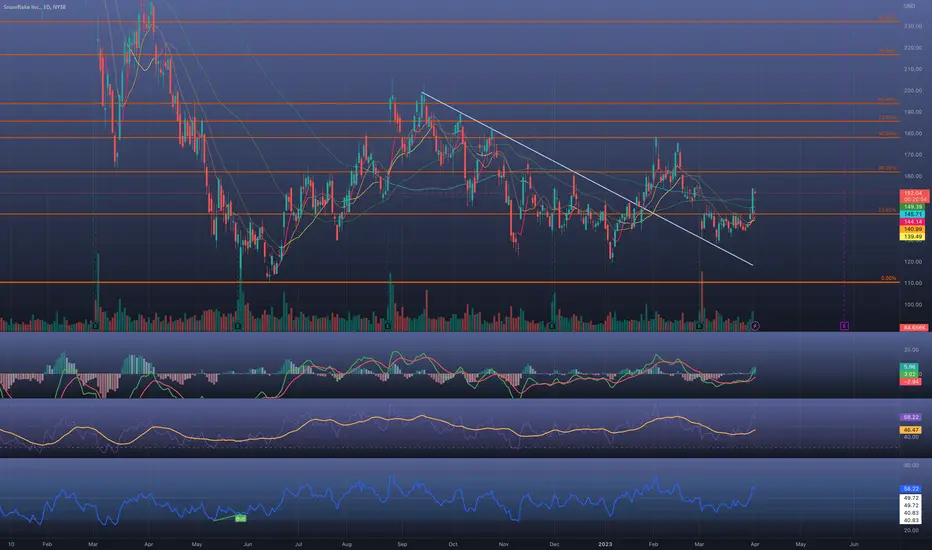Image resolution: width=932 pixels, height=550 pixels.
Task: Click the 5.96 MACD histogram value label
Action: [x=910, y=367]
